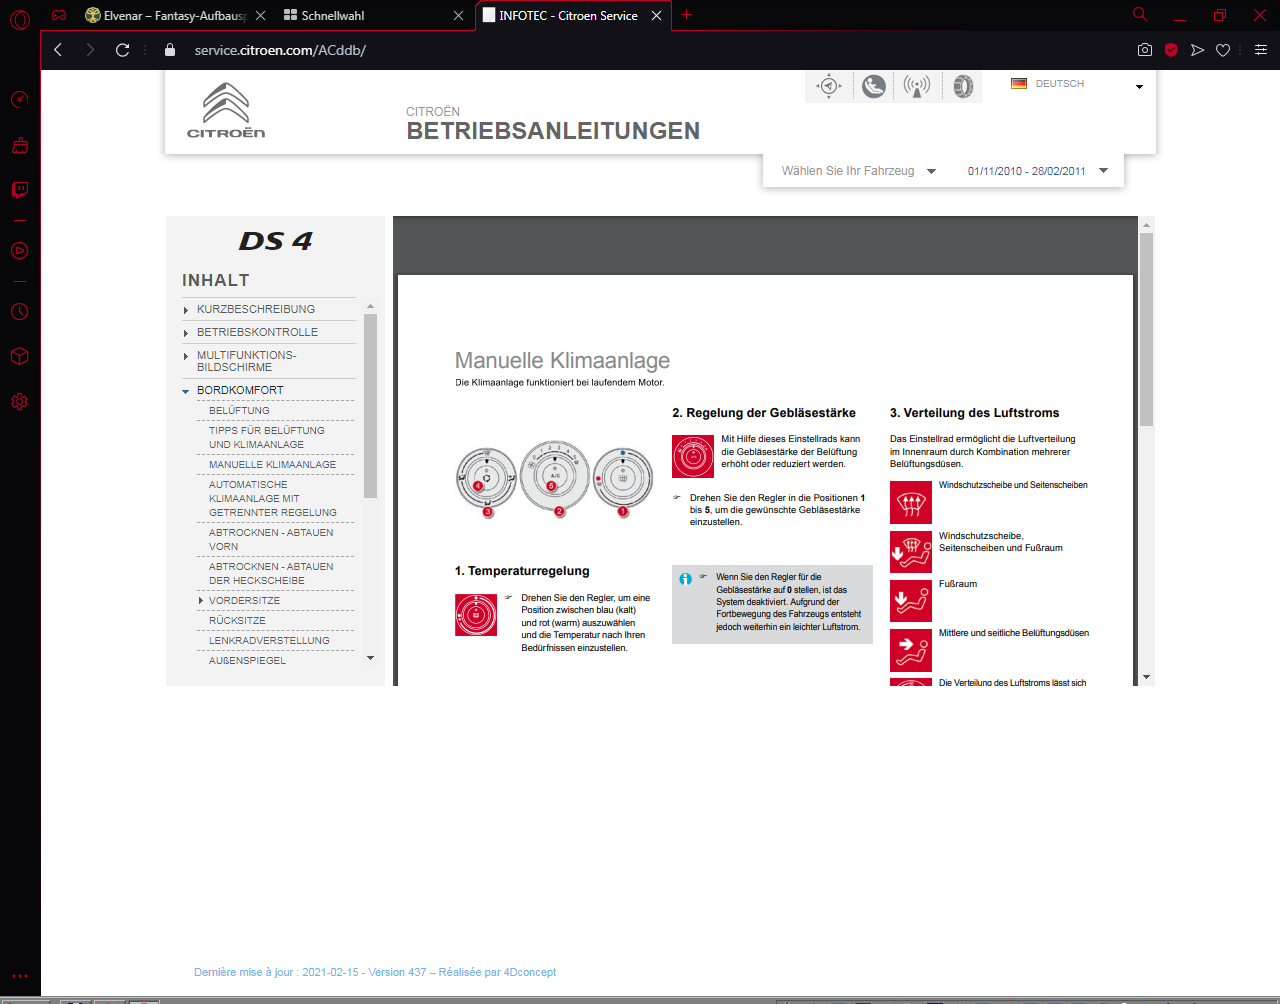Click the 4Dconcept footer version text
This screenshot has width=1280, height=1004.
coord(375,972)
